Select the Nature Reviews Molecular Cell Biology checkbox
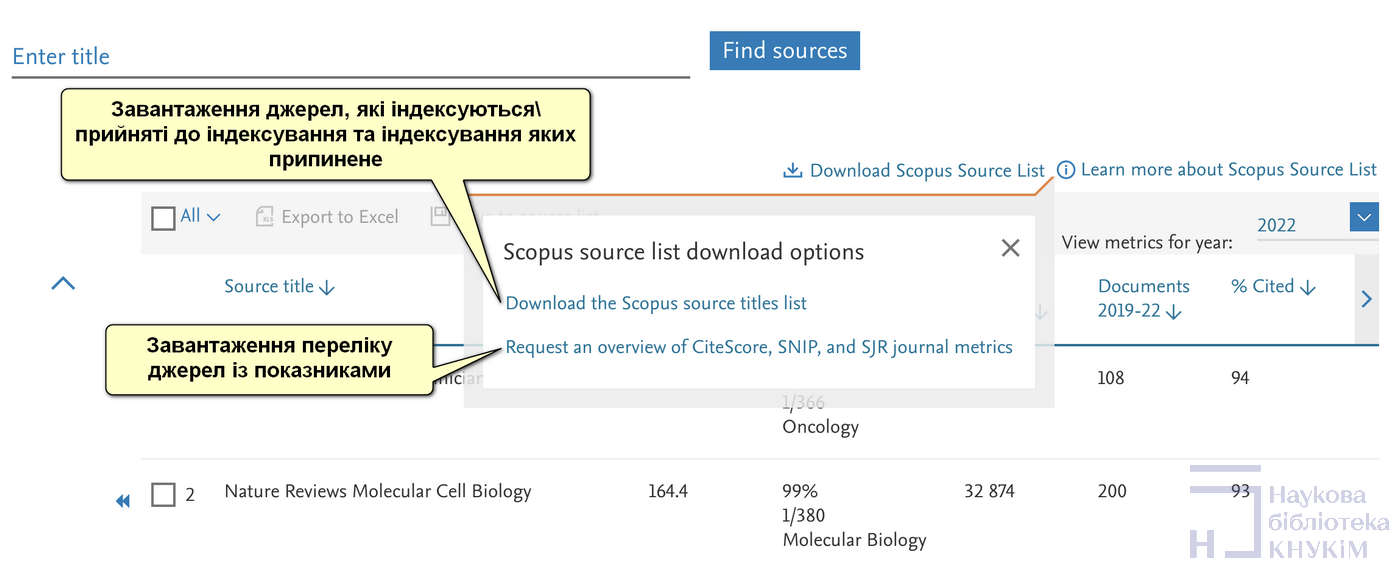 163,494
